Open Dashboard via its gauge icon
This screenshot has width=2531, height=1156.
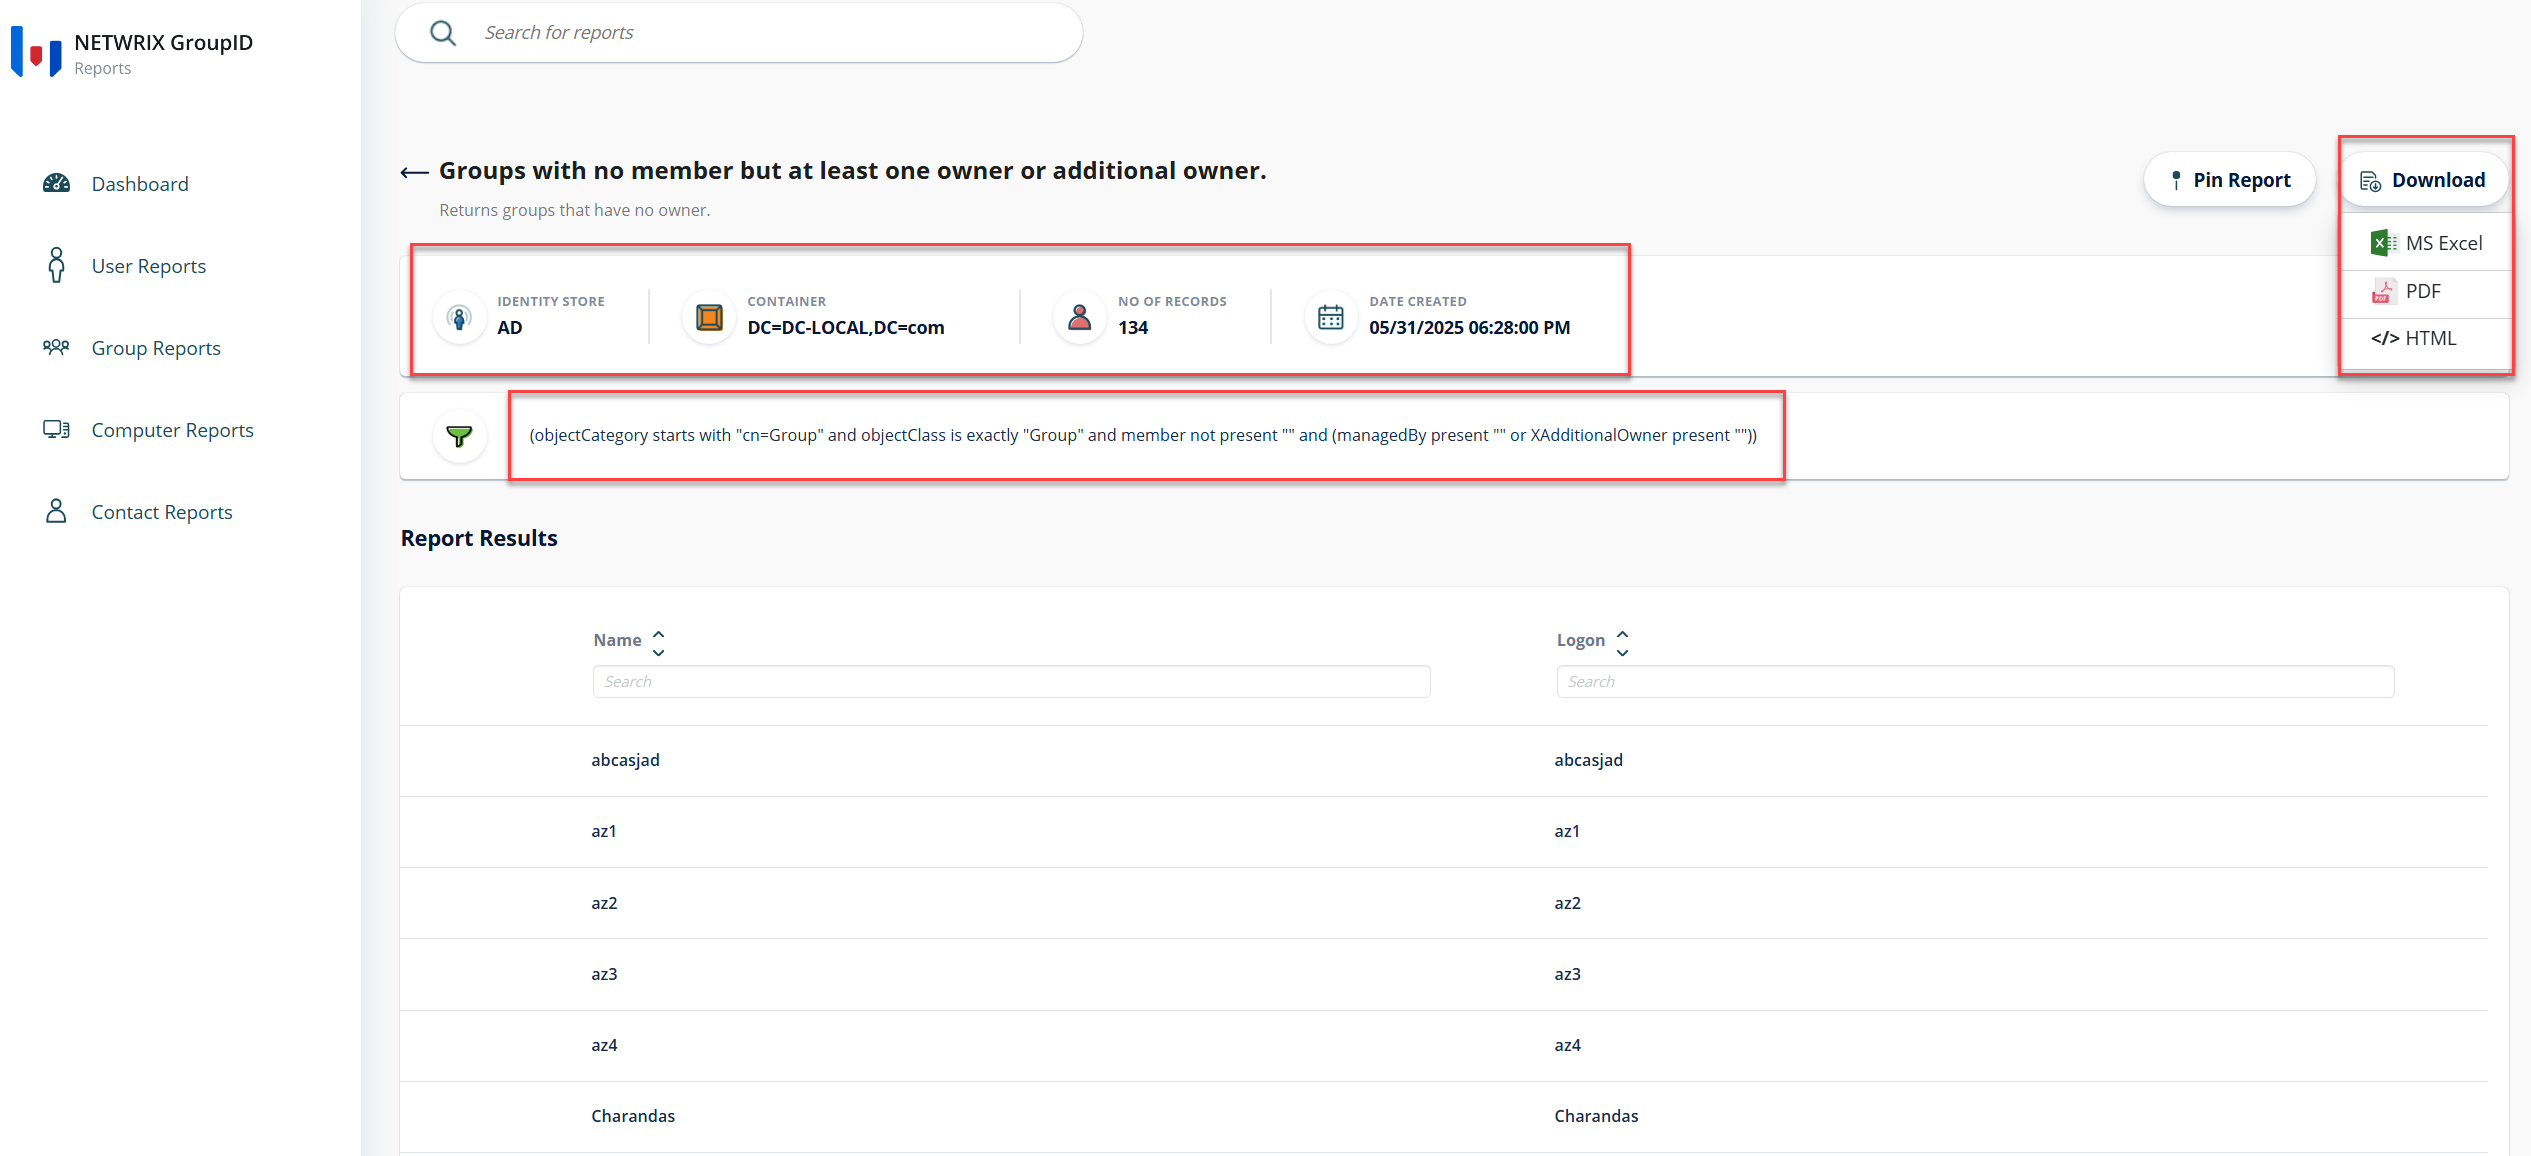click(x=57, y=183)
